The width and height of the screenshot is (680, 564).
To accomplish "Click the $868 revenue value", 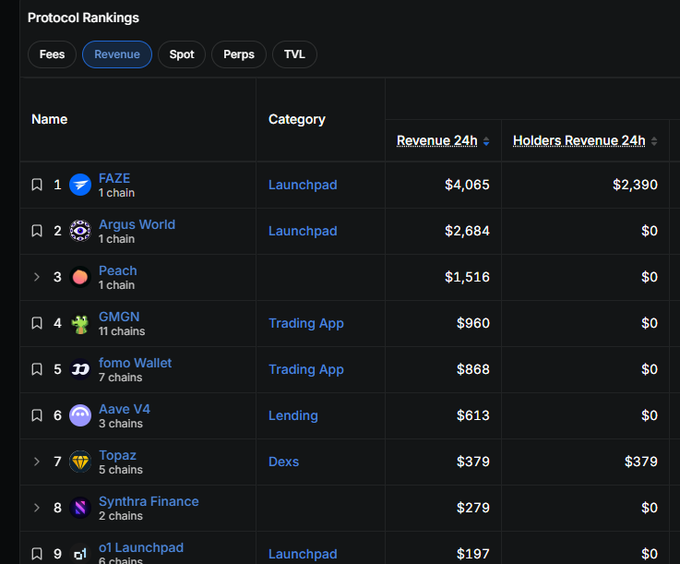I will click(x=473, y=370).
